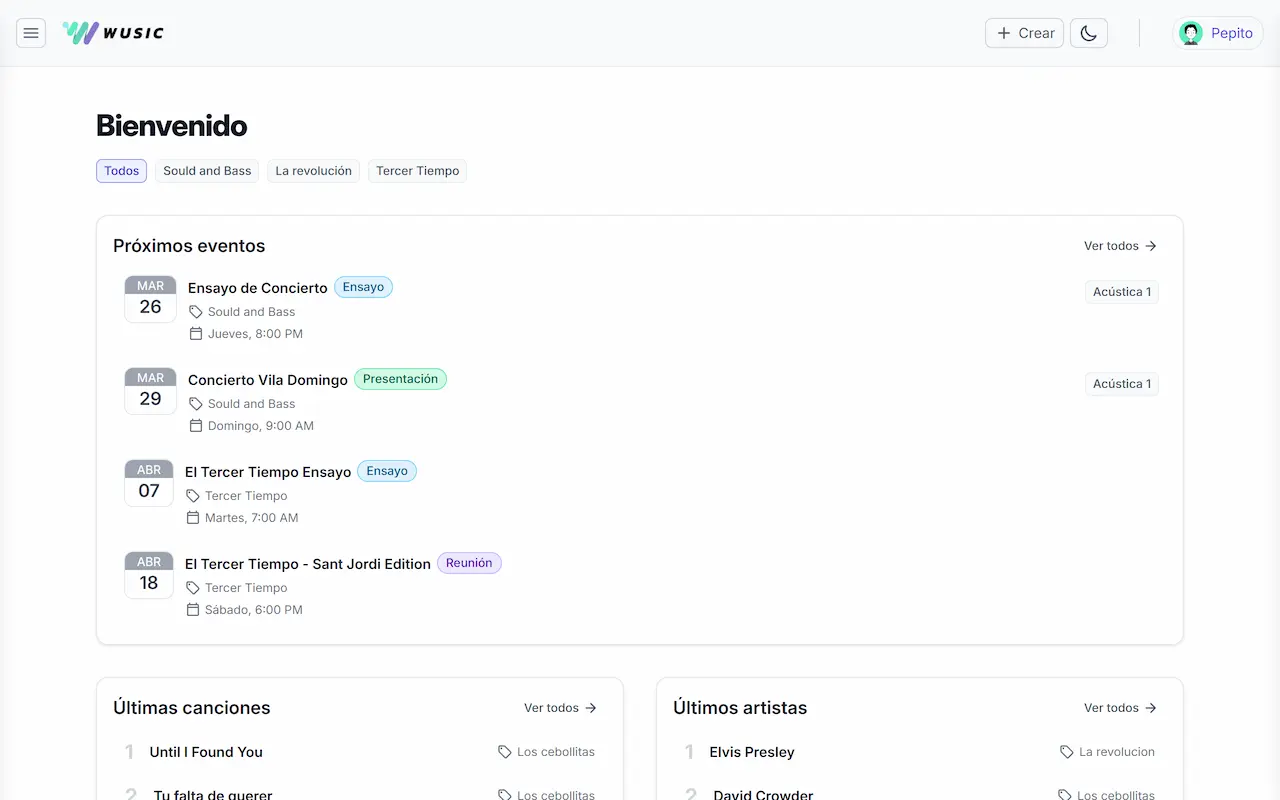Click the tag icon beside Sould and Bass
This screenshot has width=1280, height=800.
click(x=194, y=311)
